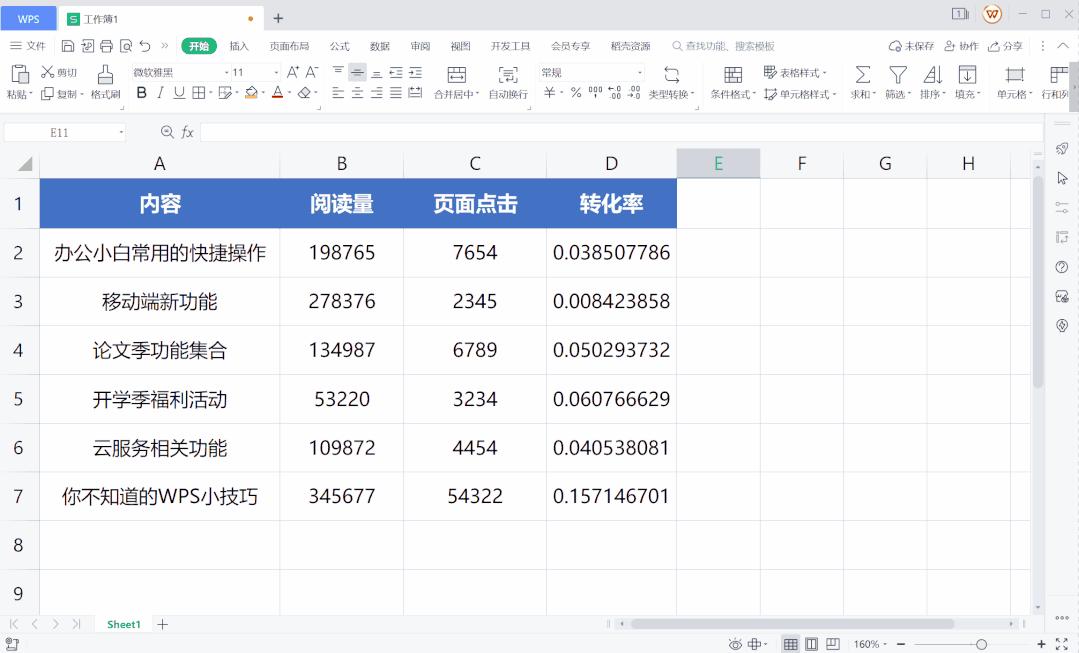The image size is (1079, 653).
Task: Switch to the 插入 ribbon tab
Action: coord(238,45)
